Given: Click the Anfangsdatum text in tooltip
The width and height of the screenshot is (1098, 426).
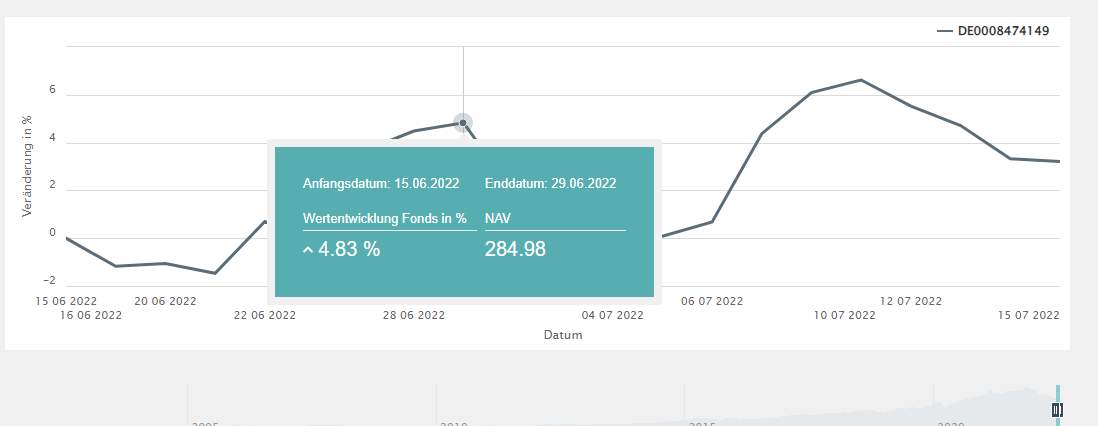Looking at the screenshot, I should click(381, 183).
